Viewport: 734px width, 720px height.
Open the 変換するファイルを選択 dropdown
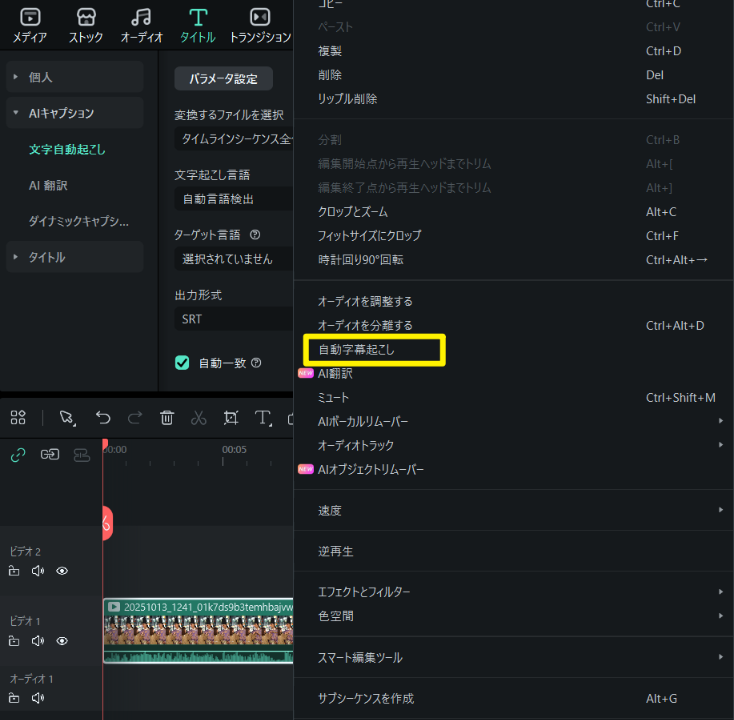click(234, 139)
